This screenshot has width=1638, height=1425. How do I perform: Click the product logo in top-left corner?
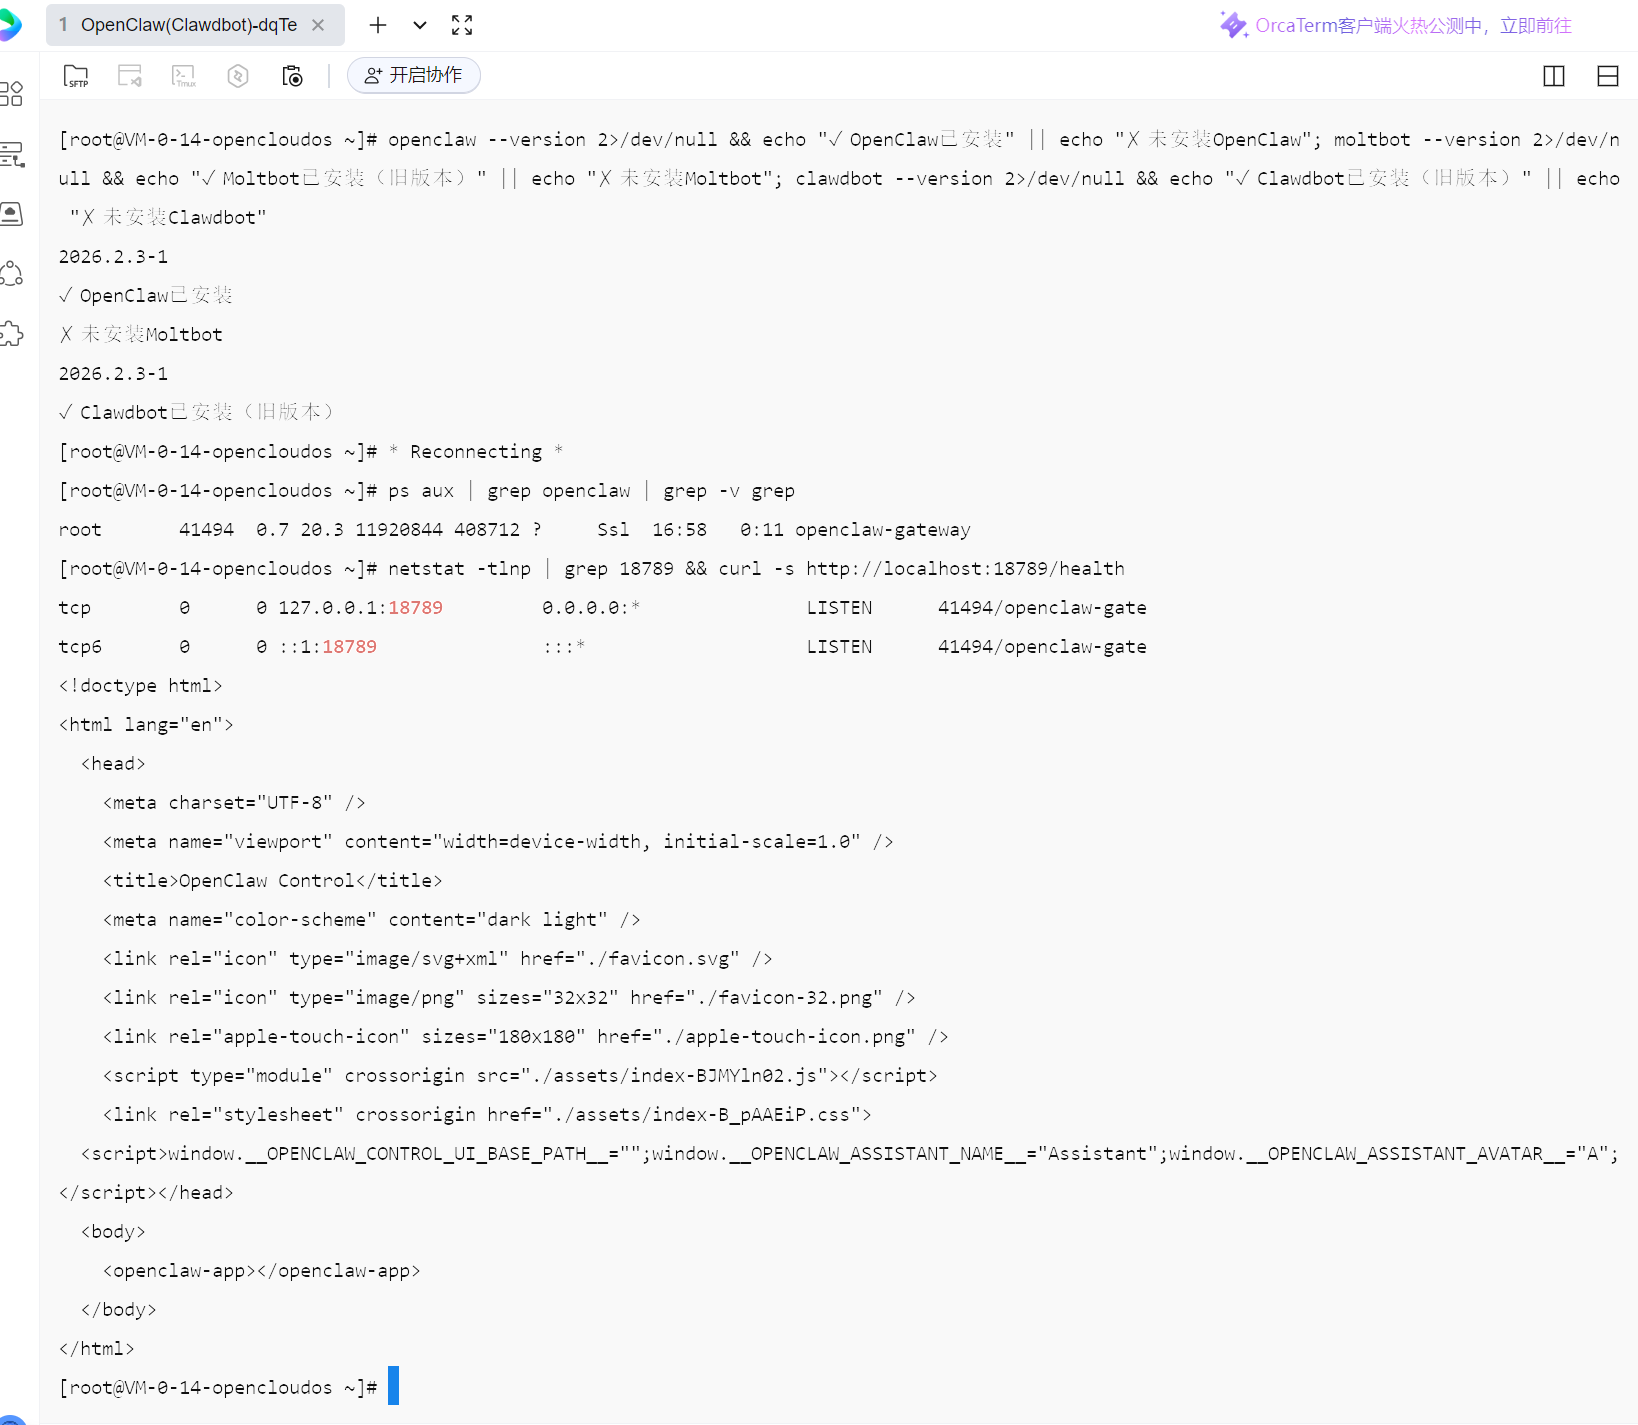10,25
